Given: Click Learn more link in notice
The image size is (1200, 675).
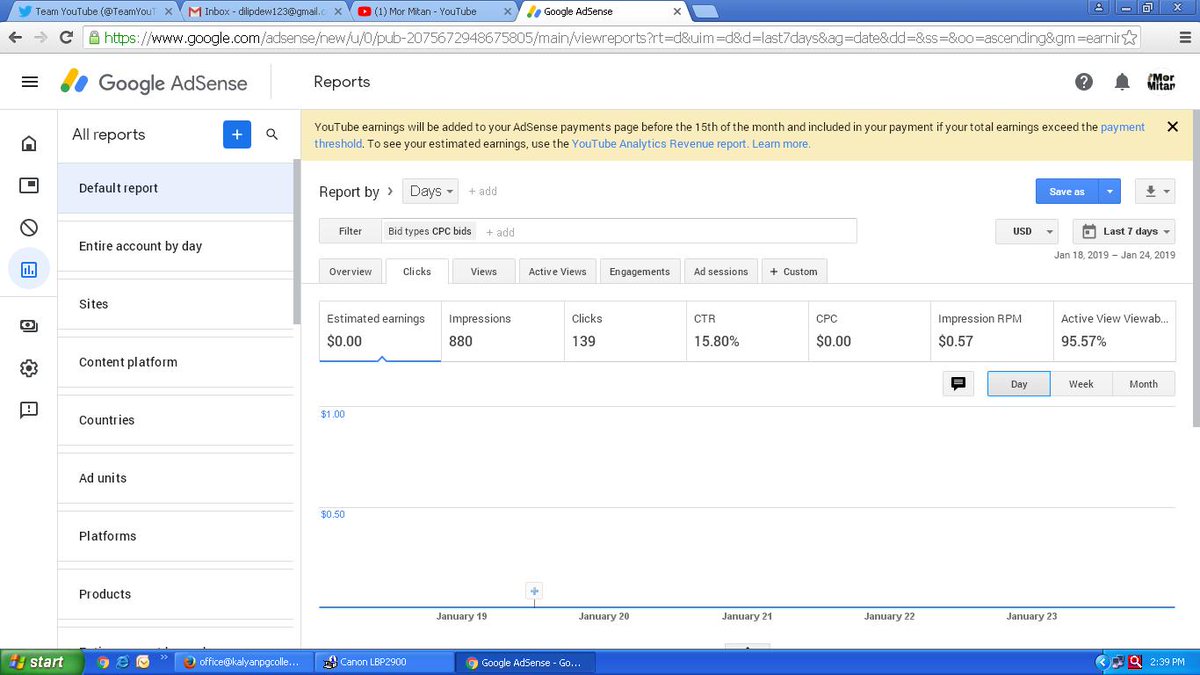Looking at the screenshot, I should [781, 144].
